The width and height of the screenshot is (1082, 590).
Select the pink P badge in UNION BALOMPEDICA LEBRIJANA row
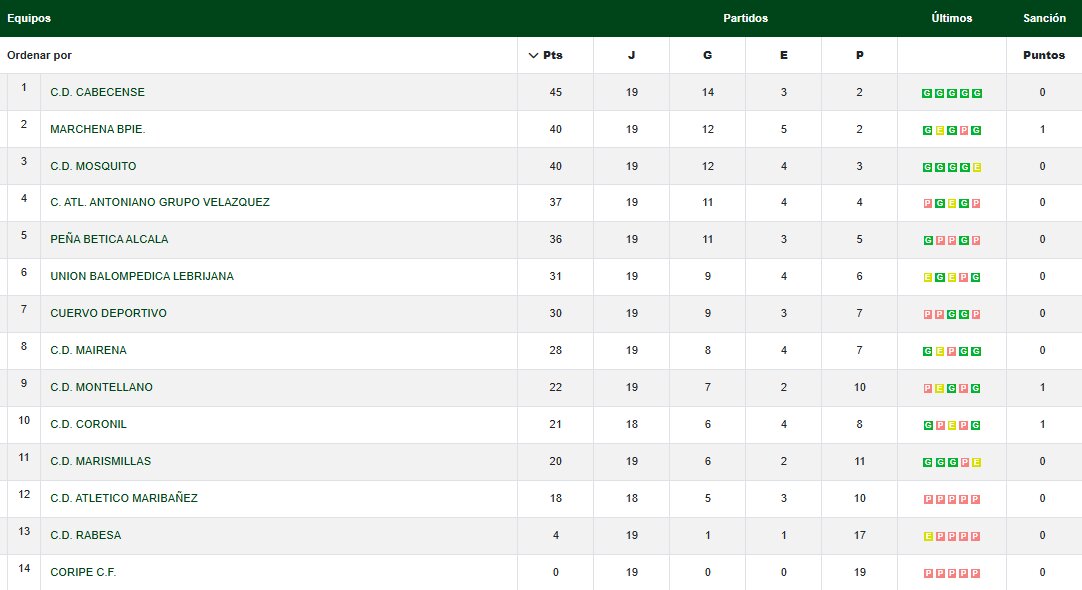pyautogui.click(x=964, y=277)
